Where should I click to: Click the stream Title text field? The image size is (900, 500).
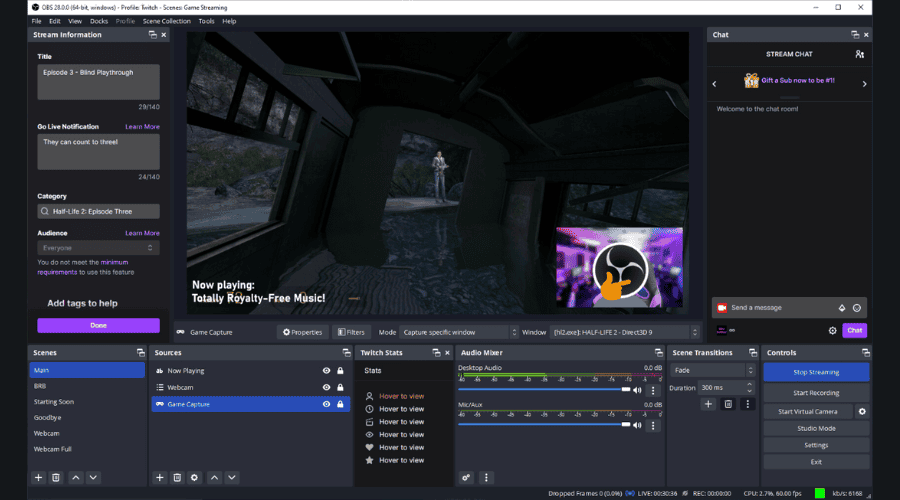point(98,82)
